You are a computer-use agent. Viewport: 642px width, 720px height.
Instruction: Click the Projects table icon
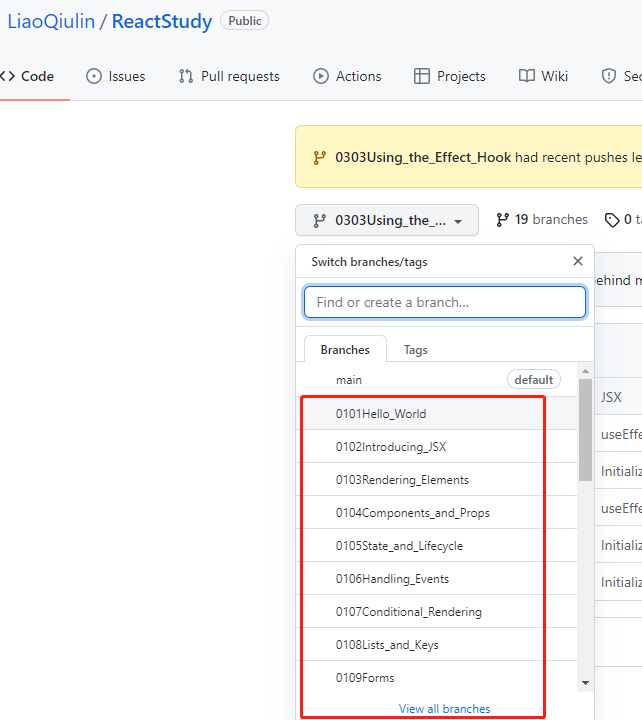(422, 76)
